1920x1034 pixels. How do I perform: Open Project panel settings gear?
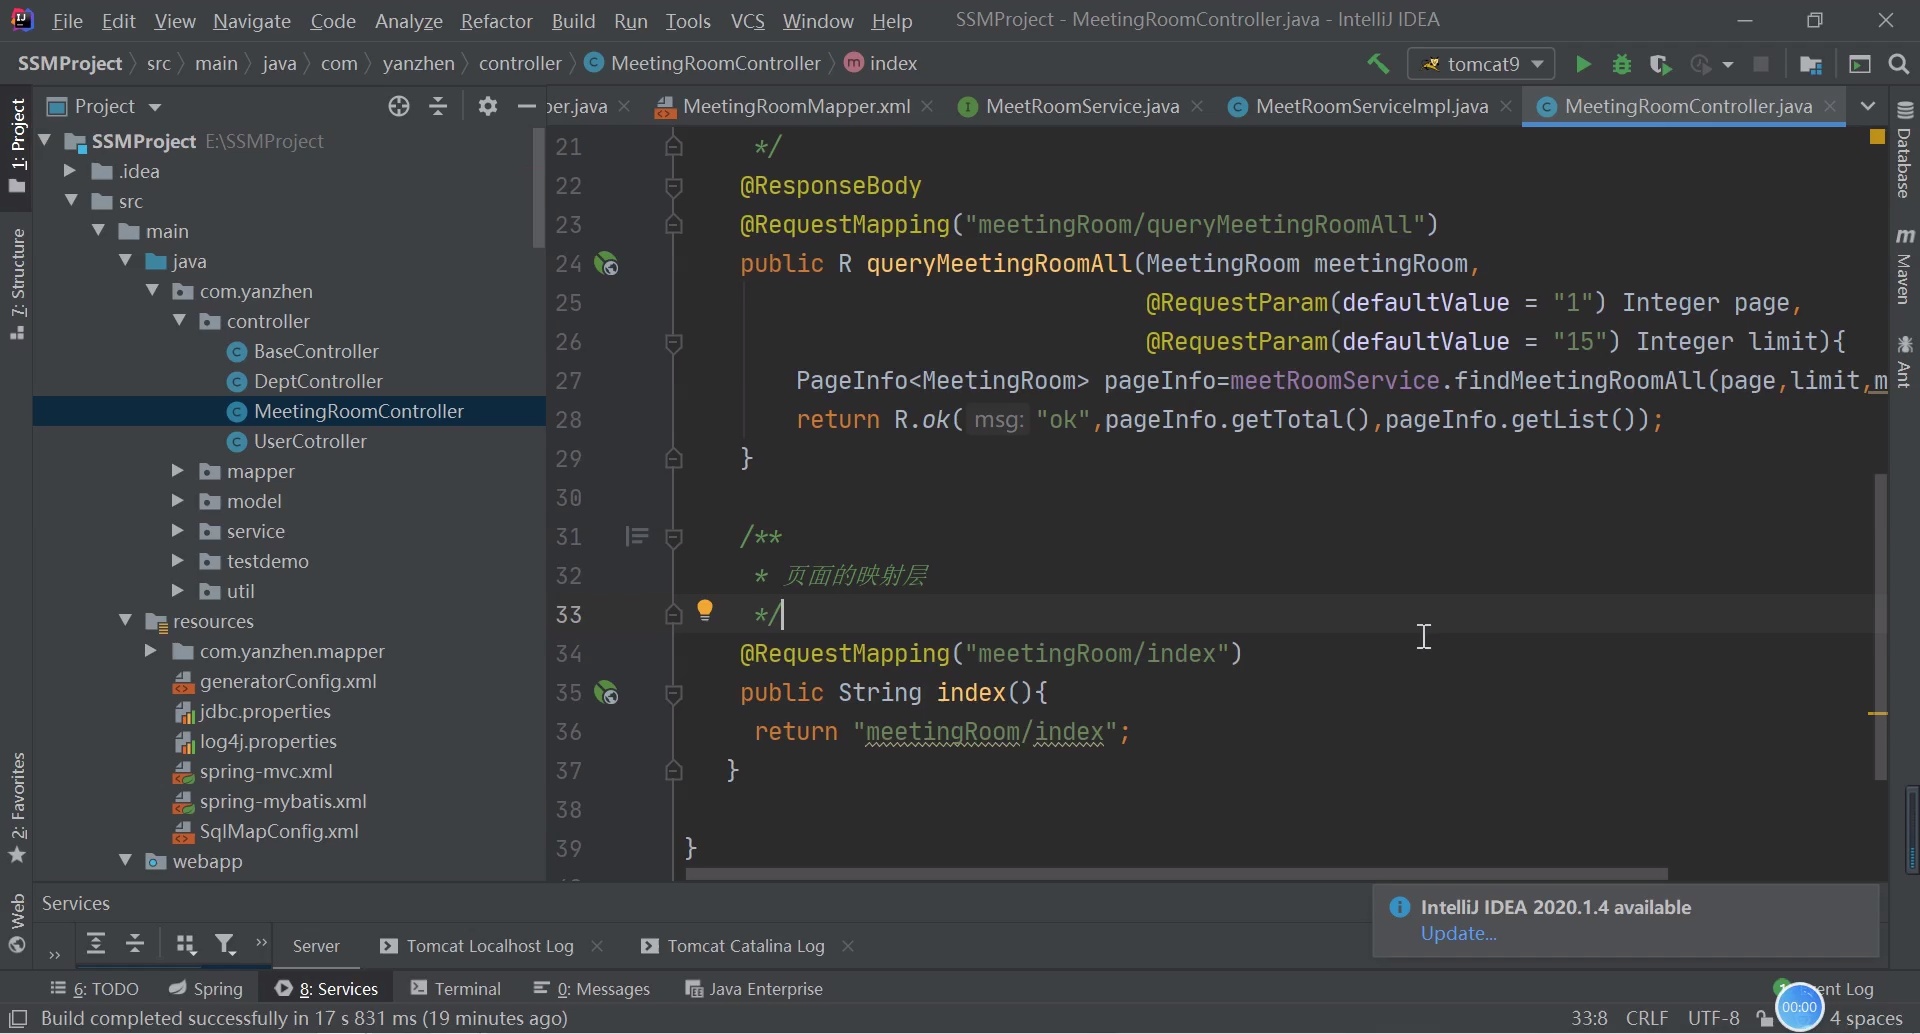487,106
